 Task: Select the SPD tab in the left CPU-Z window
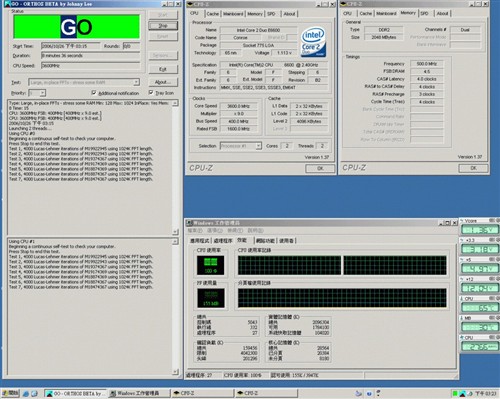point(271,14)
